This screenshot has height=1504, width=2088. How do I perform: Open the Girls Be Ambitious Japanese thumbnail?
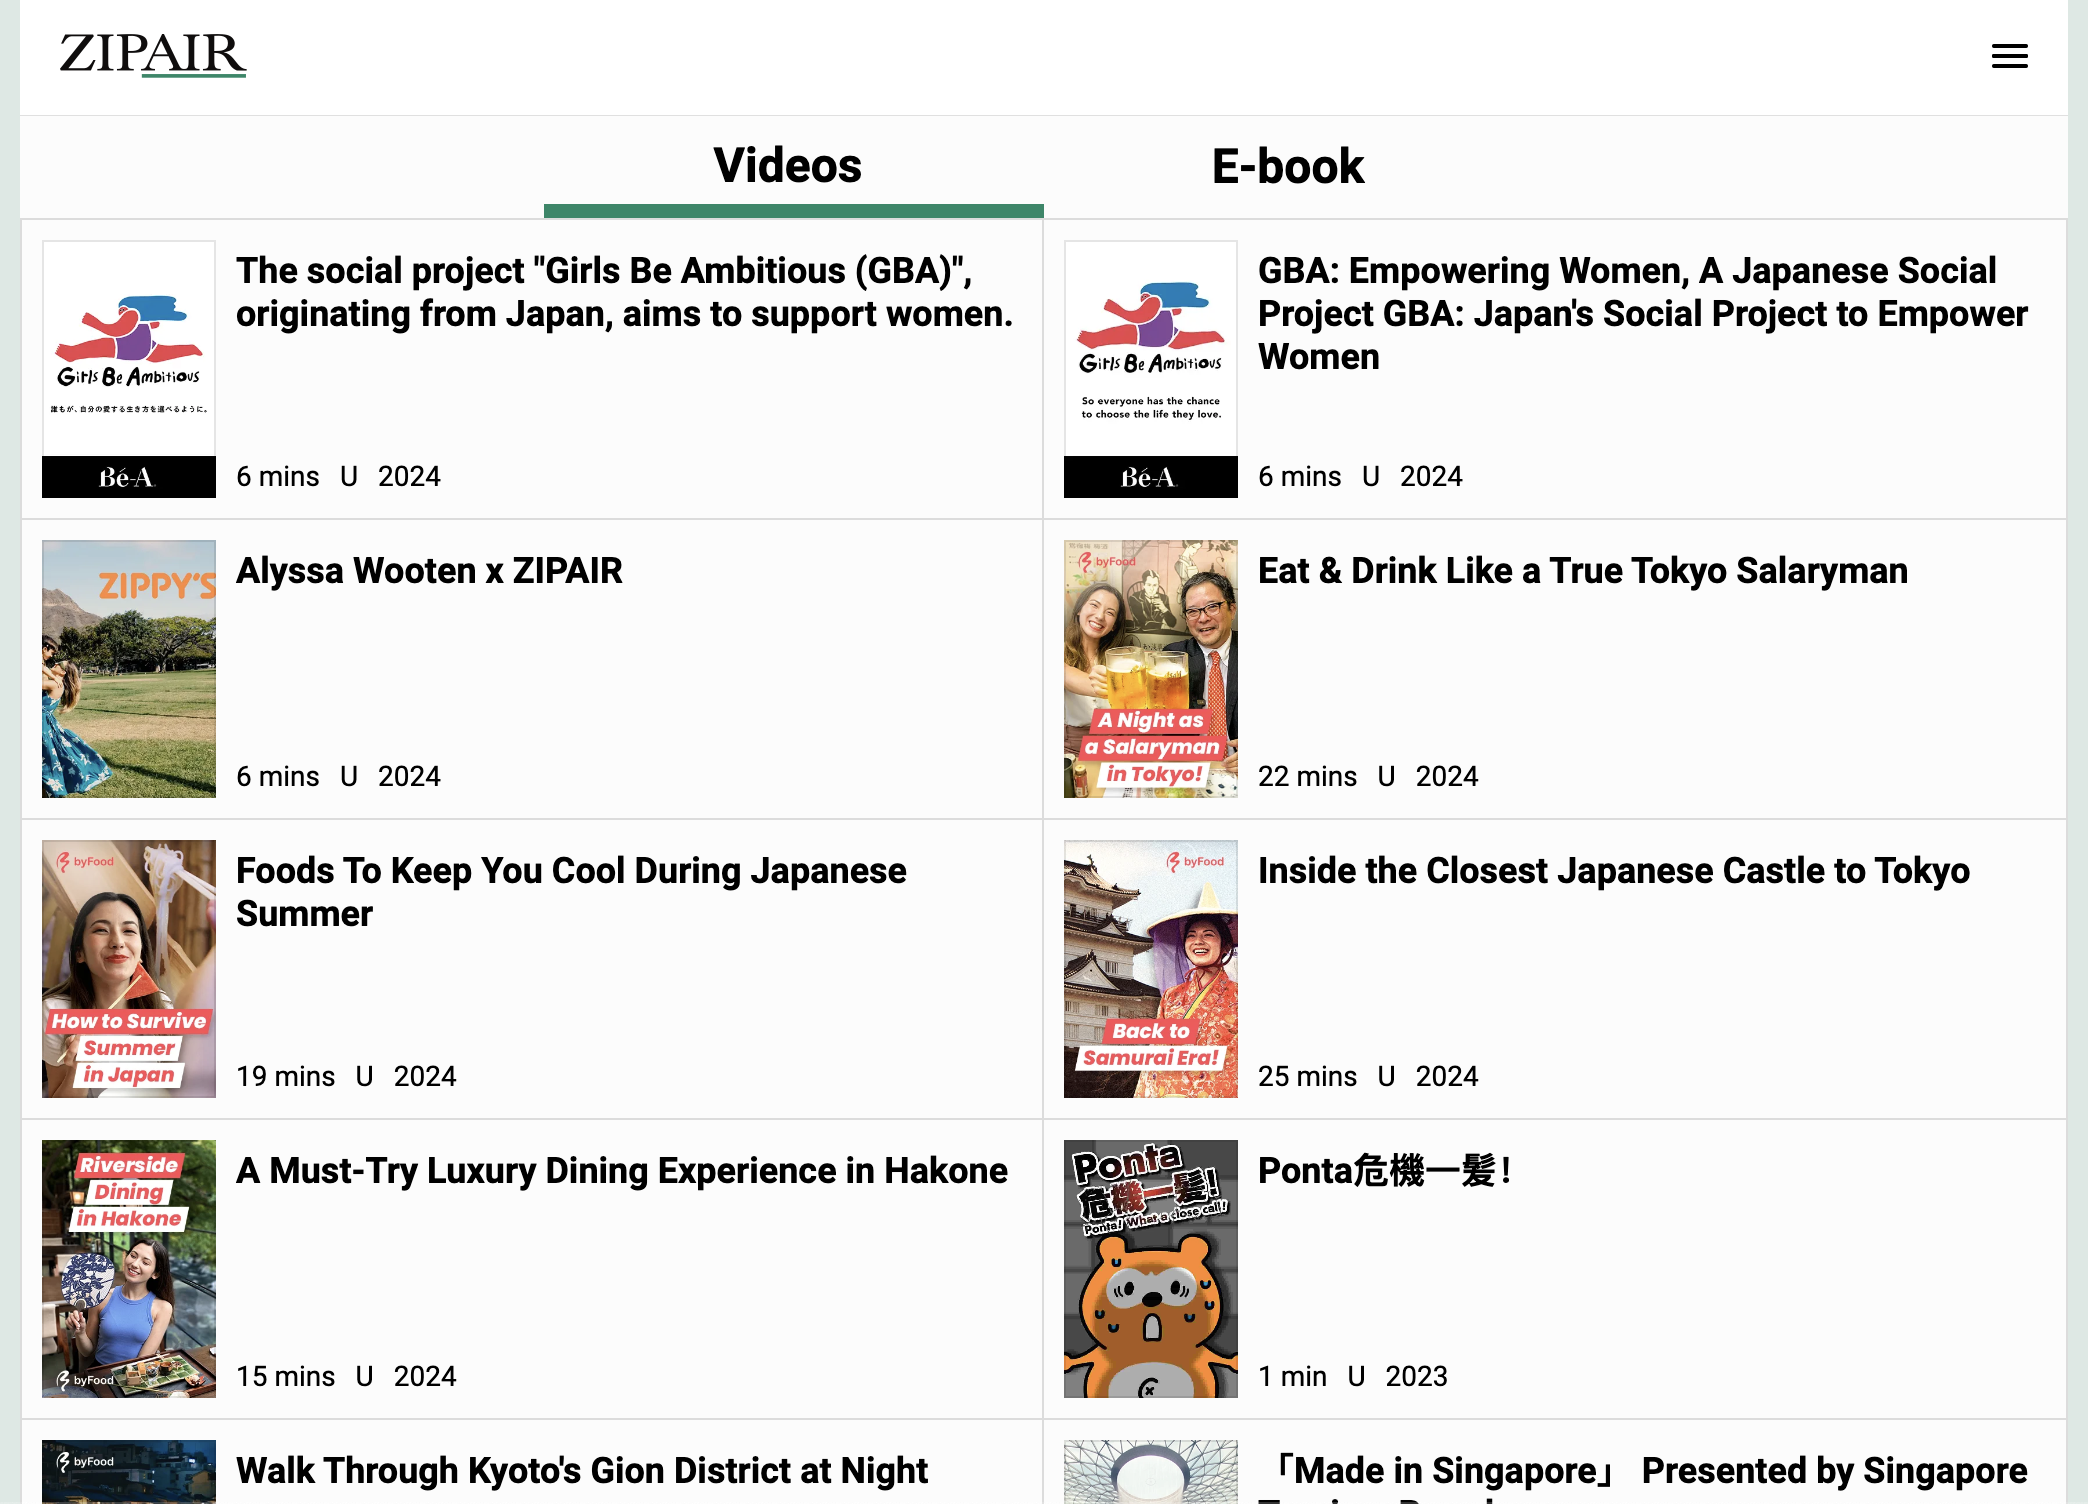pos(129,369)
